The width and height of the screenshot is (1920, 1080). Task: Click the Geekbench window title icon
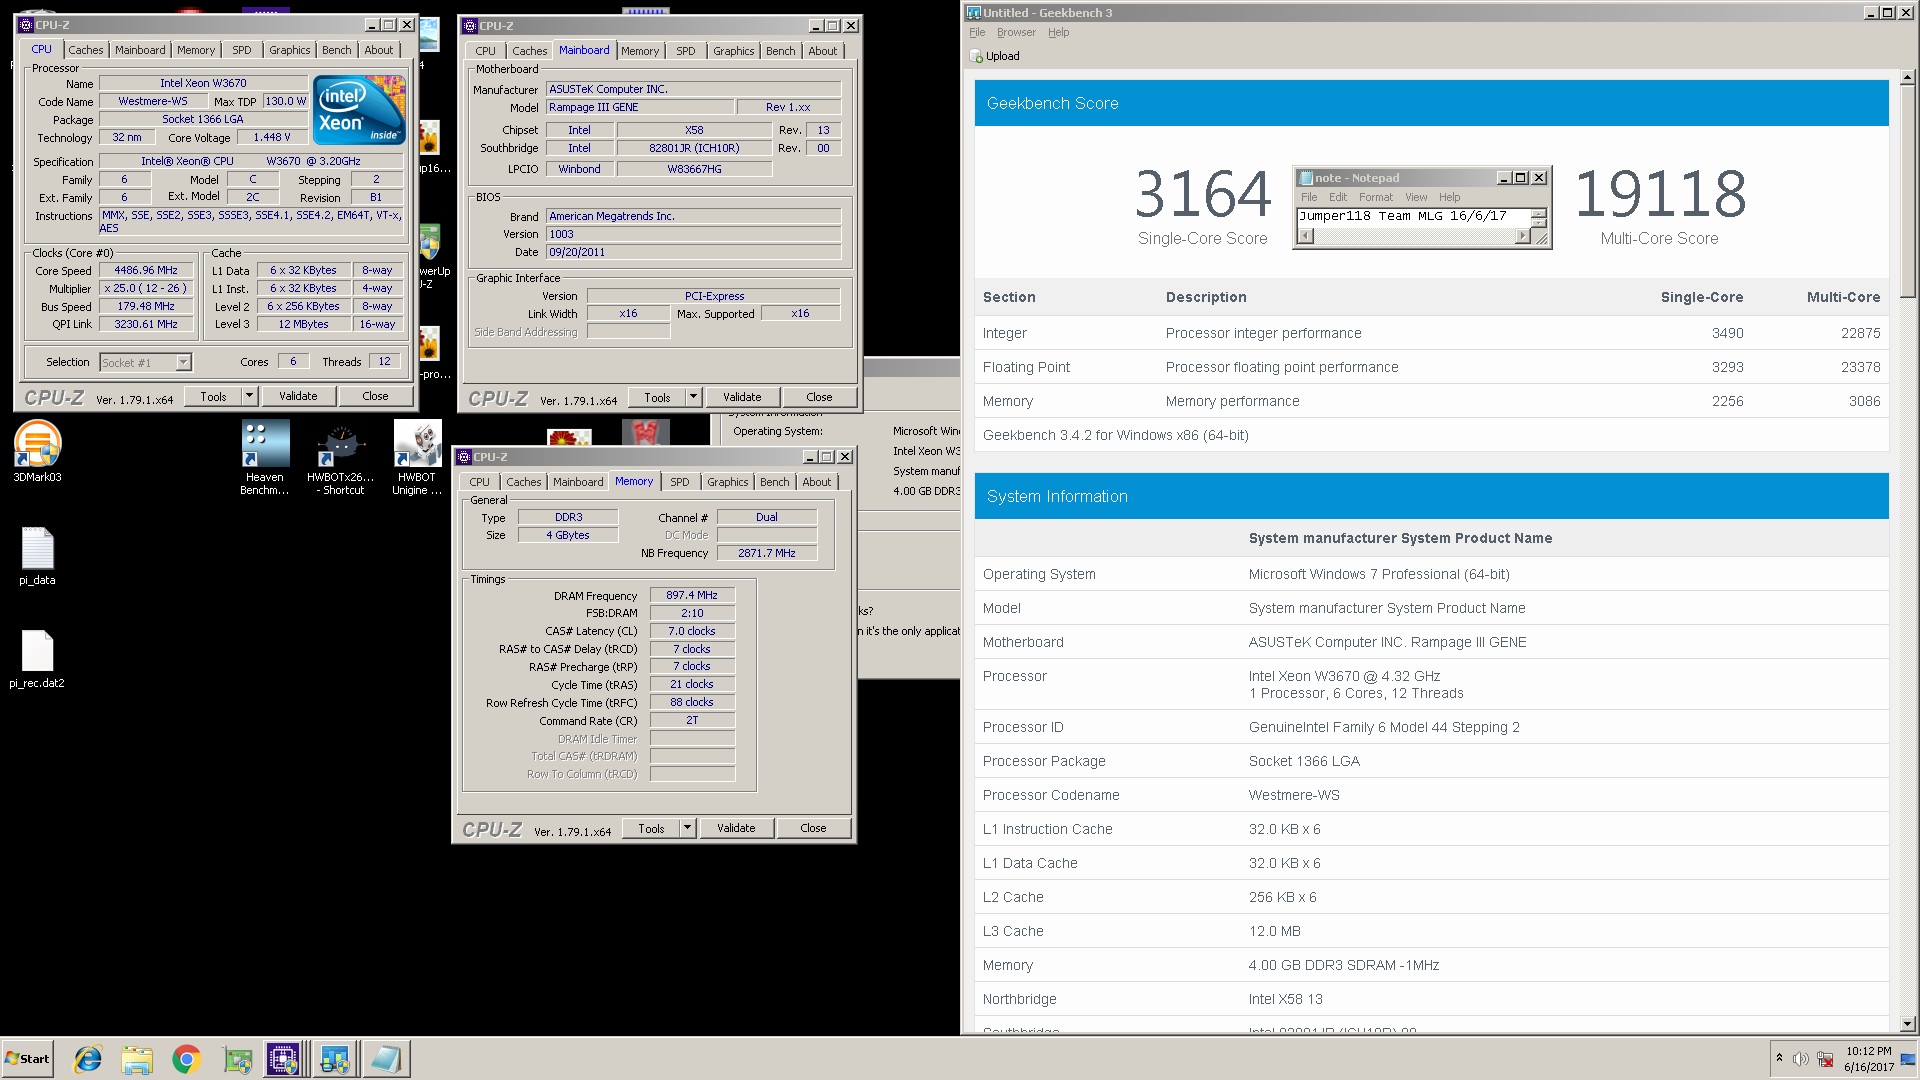(974, 13)
